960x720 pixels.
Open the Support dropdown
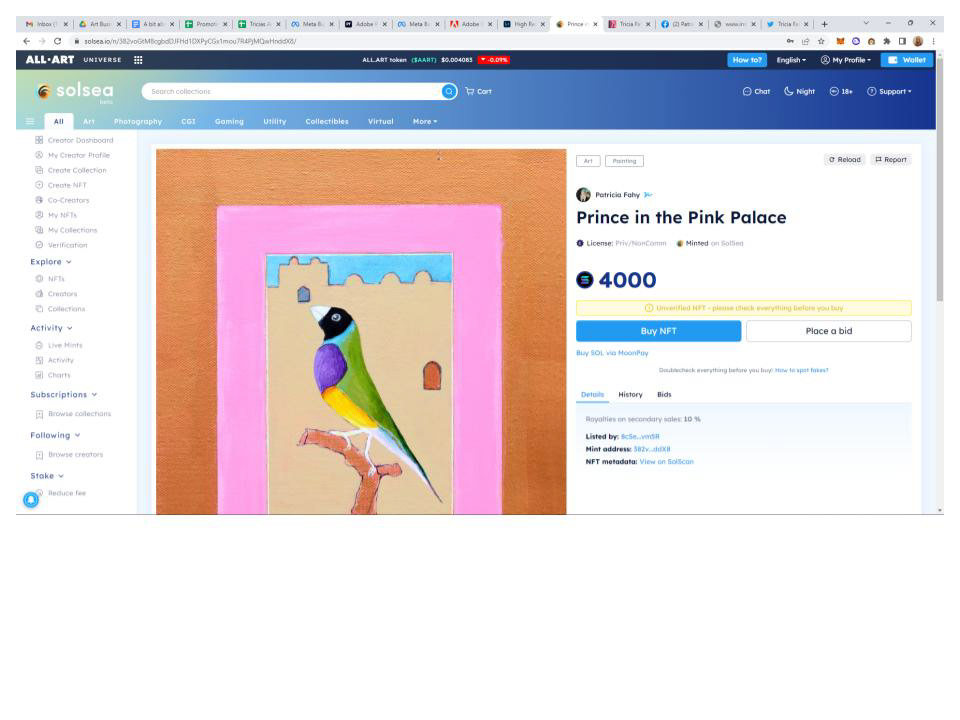click(x=889, y=91)
